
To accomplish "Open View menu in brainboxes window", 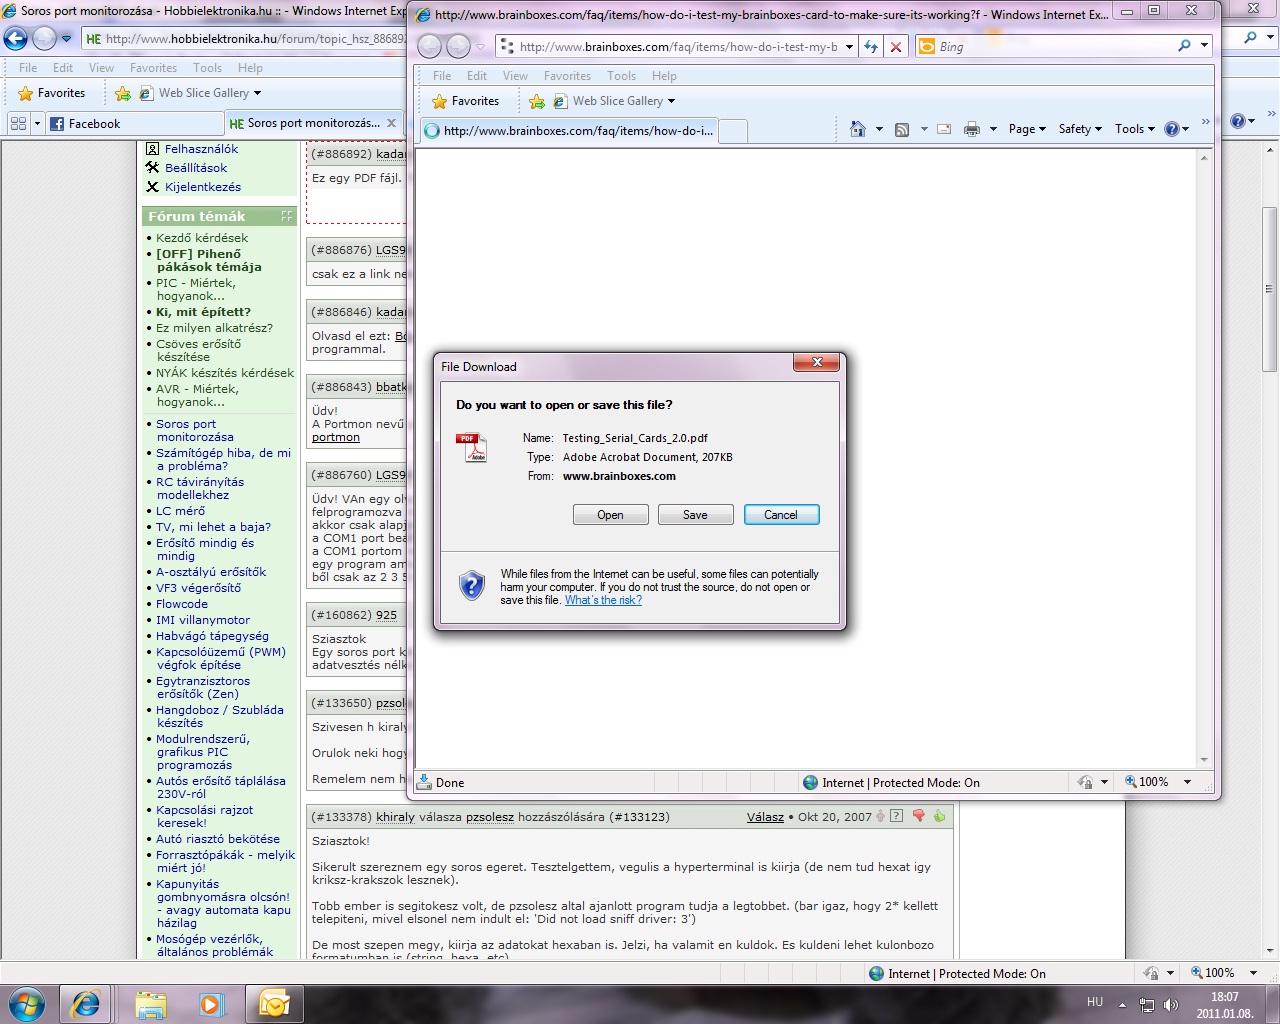I will tap(515, 76).
